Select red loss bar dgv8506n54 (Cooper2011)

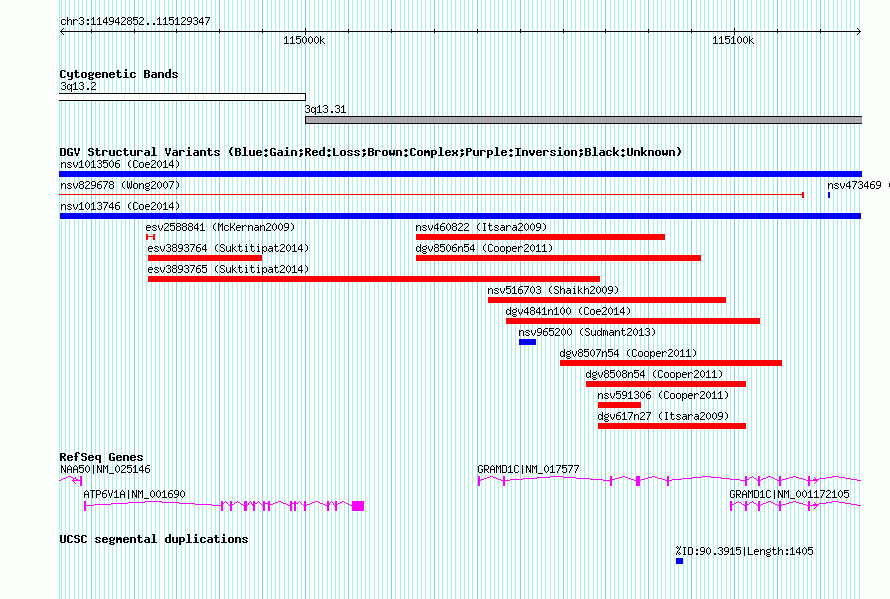coord(559,258)
